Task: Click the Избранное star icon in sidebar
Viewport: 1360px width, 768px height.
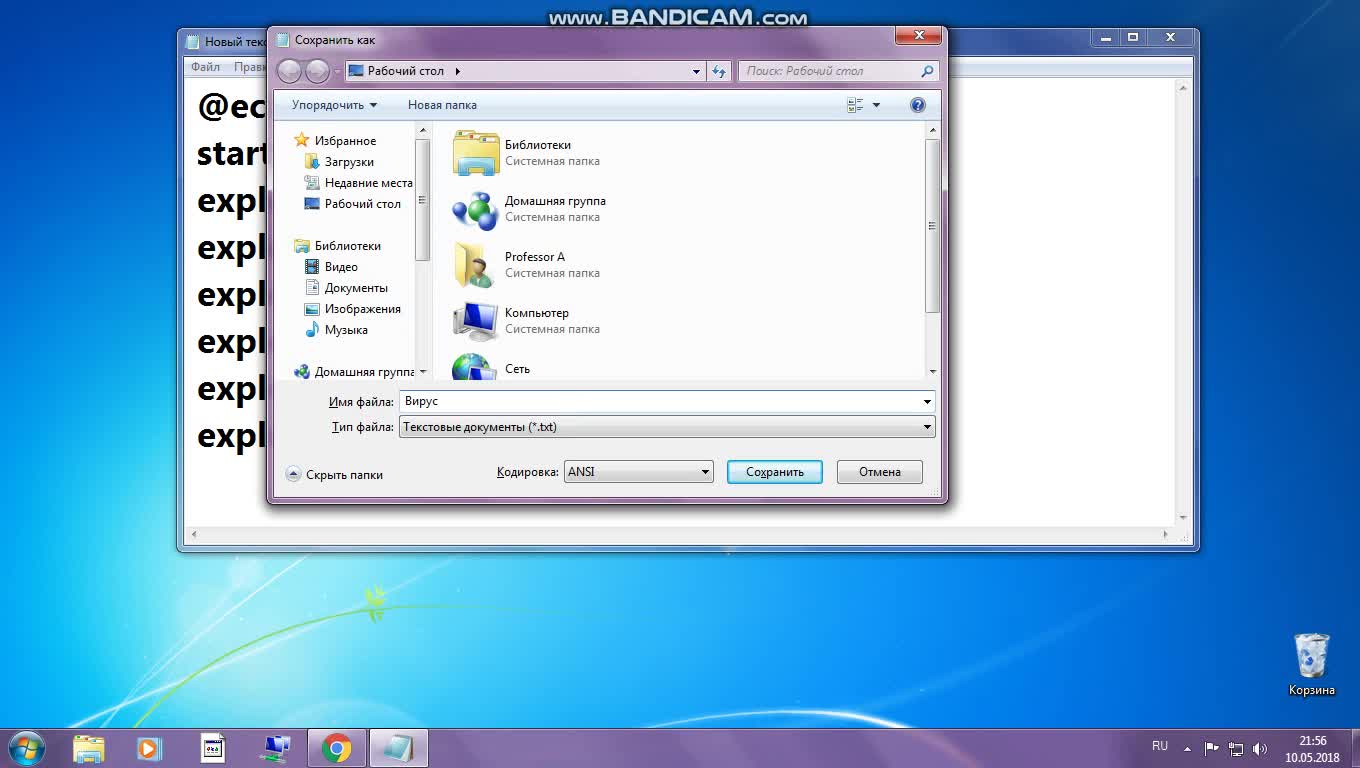Action: (x=301, y=141)
